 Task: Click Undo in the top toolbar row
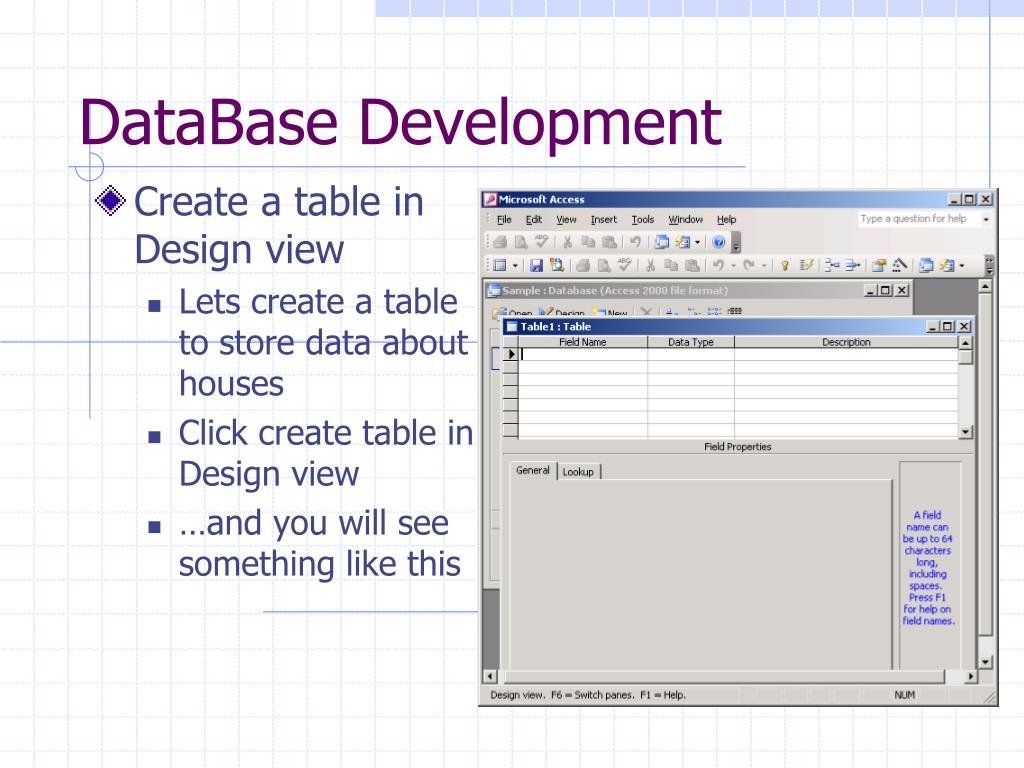[x=635, y=242]
